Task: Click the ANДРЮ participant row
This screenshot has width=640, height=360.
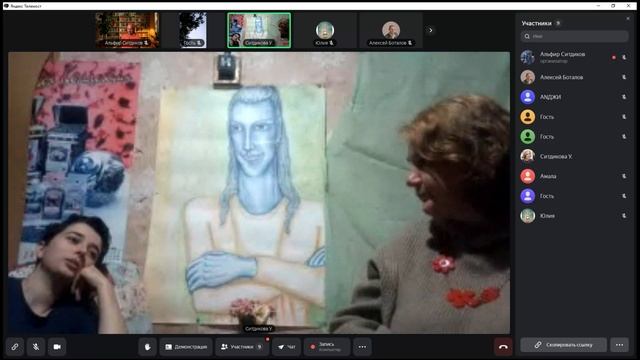Action: [574, 97]
